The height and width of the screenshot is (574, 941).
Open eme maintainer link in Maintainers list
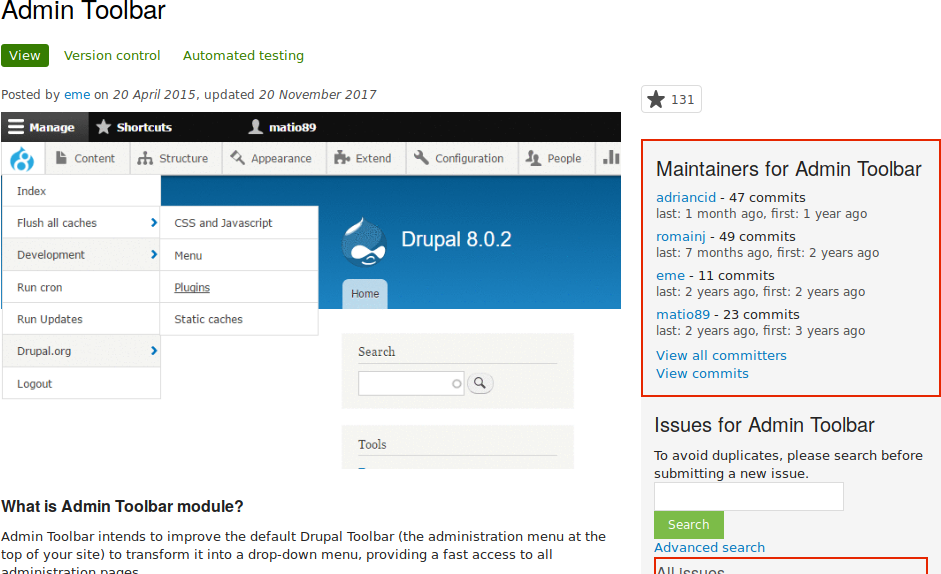670,275
